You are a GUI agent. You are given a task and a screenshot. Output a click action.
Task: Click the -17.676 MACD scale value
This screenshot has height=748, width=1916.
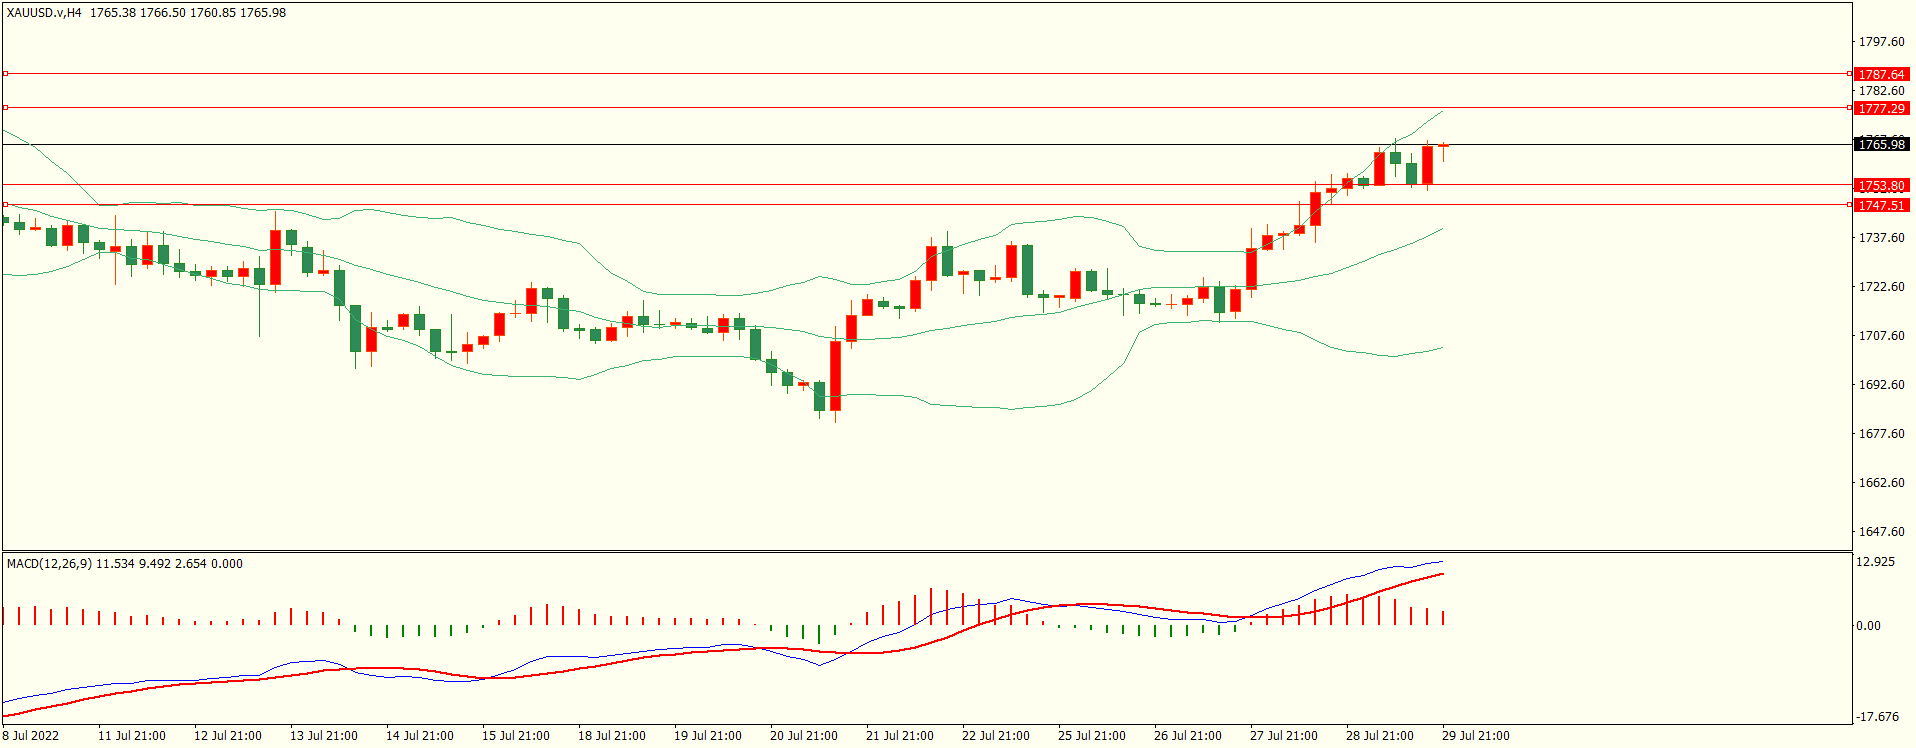click(x=1877, y=717)
